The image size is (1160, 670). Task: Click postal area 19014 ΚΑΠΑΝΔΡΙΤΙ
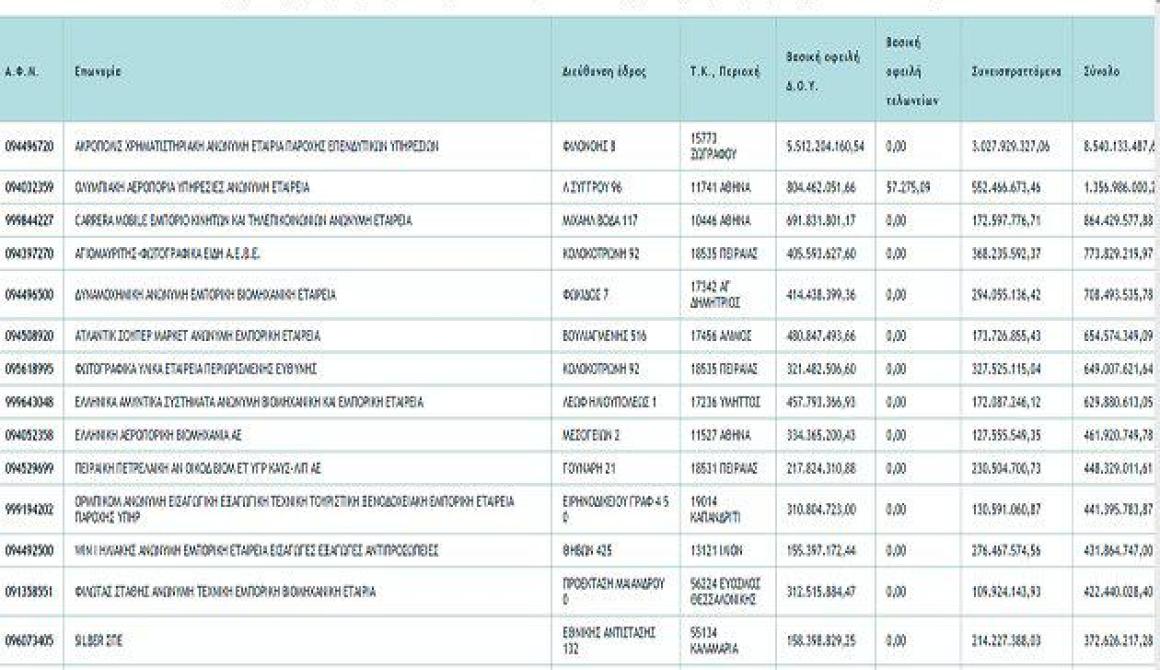pos(715,510)
